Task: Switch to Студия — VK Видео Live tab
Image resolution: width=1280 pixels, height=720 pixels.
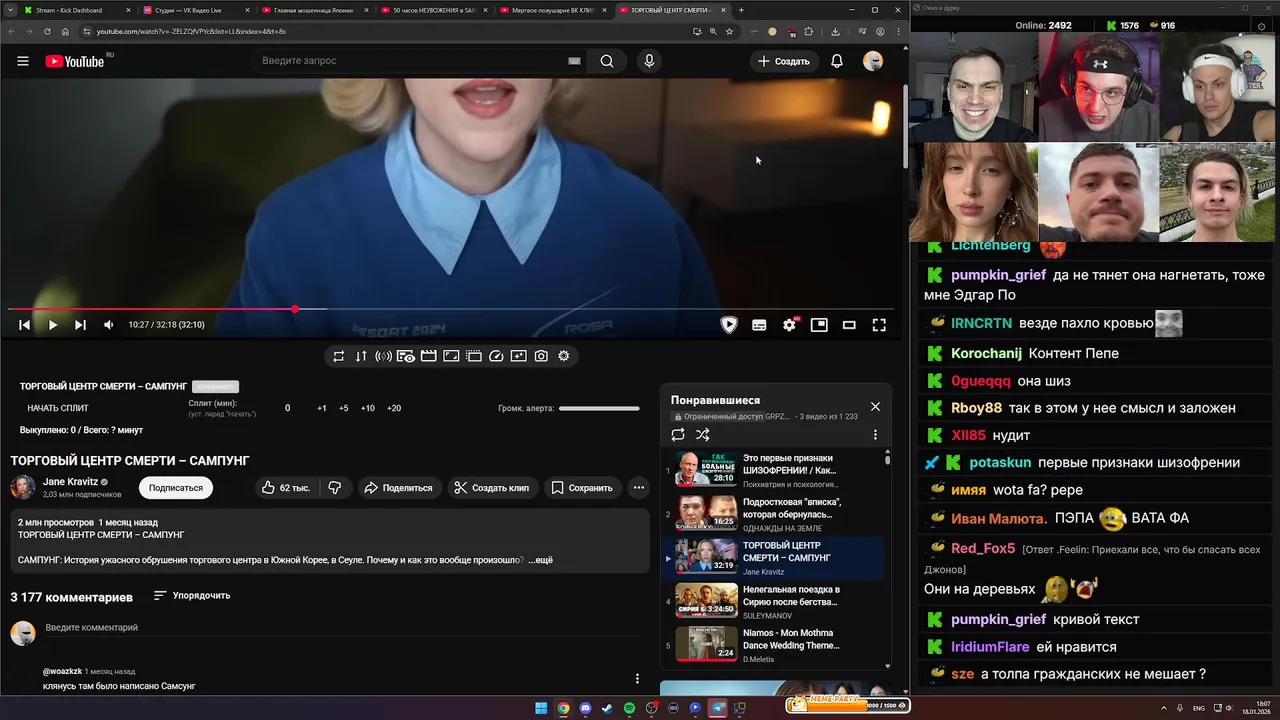Action: tap(195, 10)
